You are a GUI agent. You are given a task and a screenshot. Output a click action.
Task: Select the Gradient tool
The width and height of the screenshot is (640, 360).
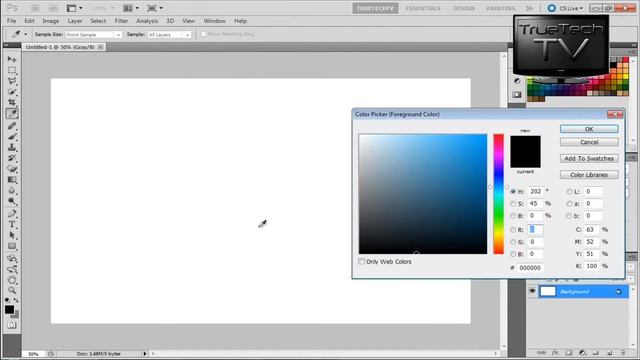click(12, 180)
